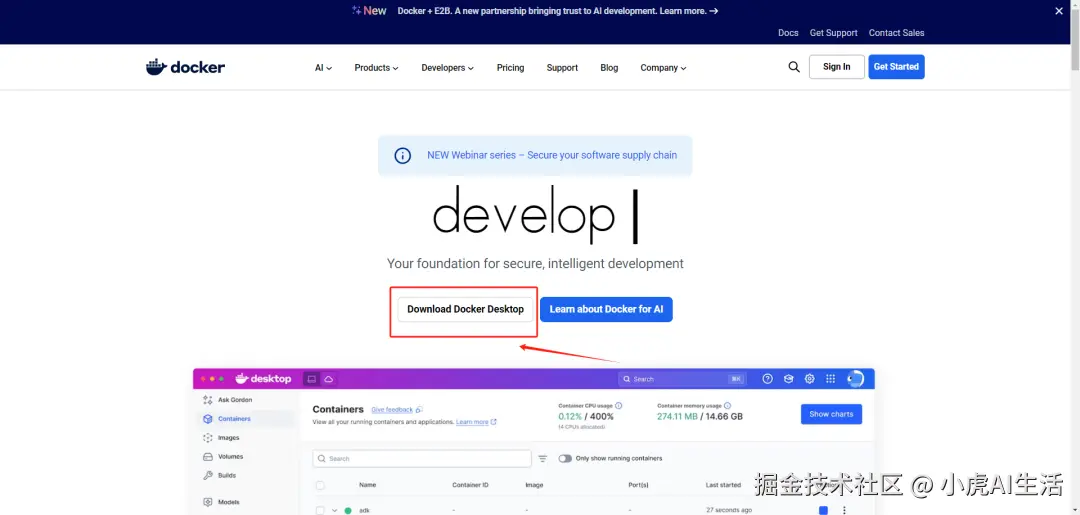Click the Docker desktop logo in preview
Screen dimensions: 1080x515
[x=263, y=379]
